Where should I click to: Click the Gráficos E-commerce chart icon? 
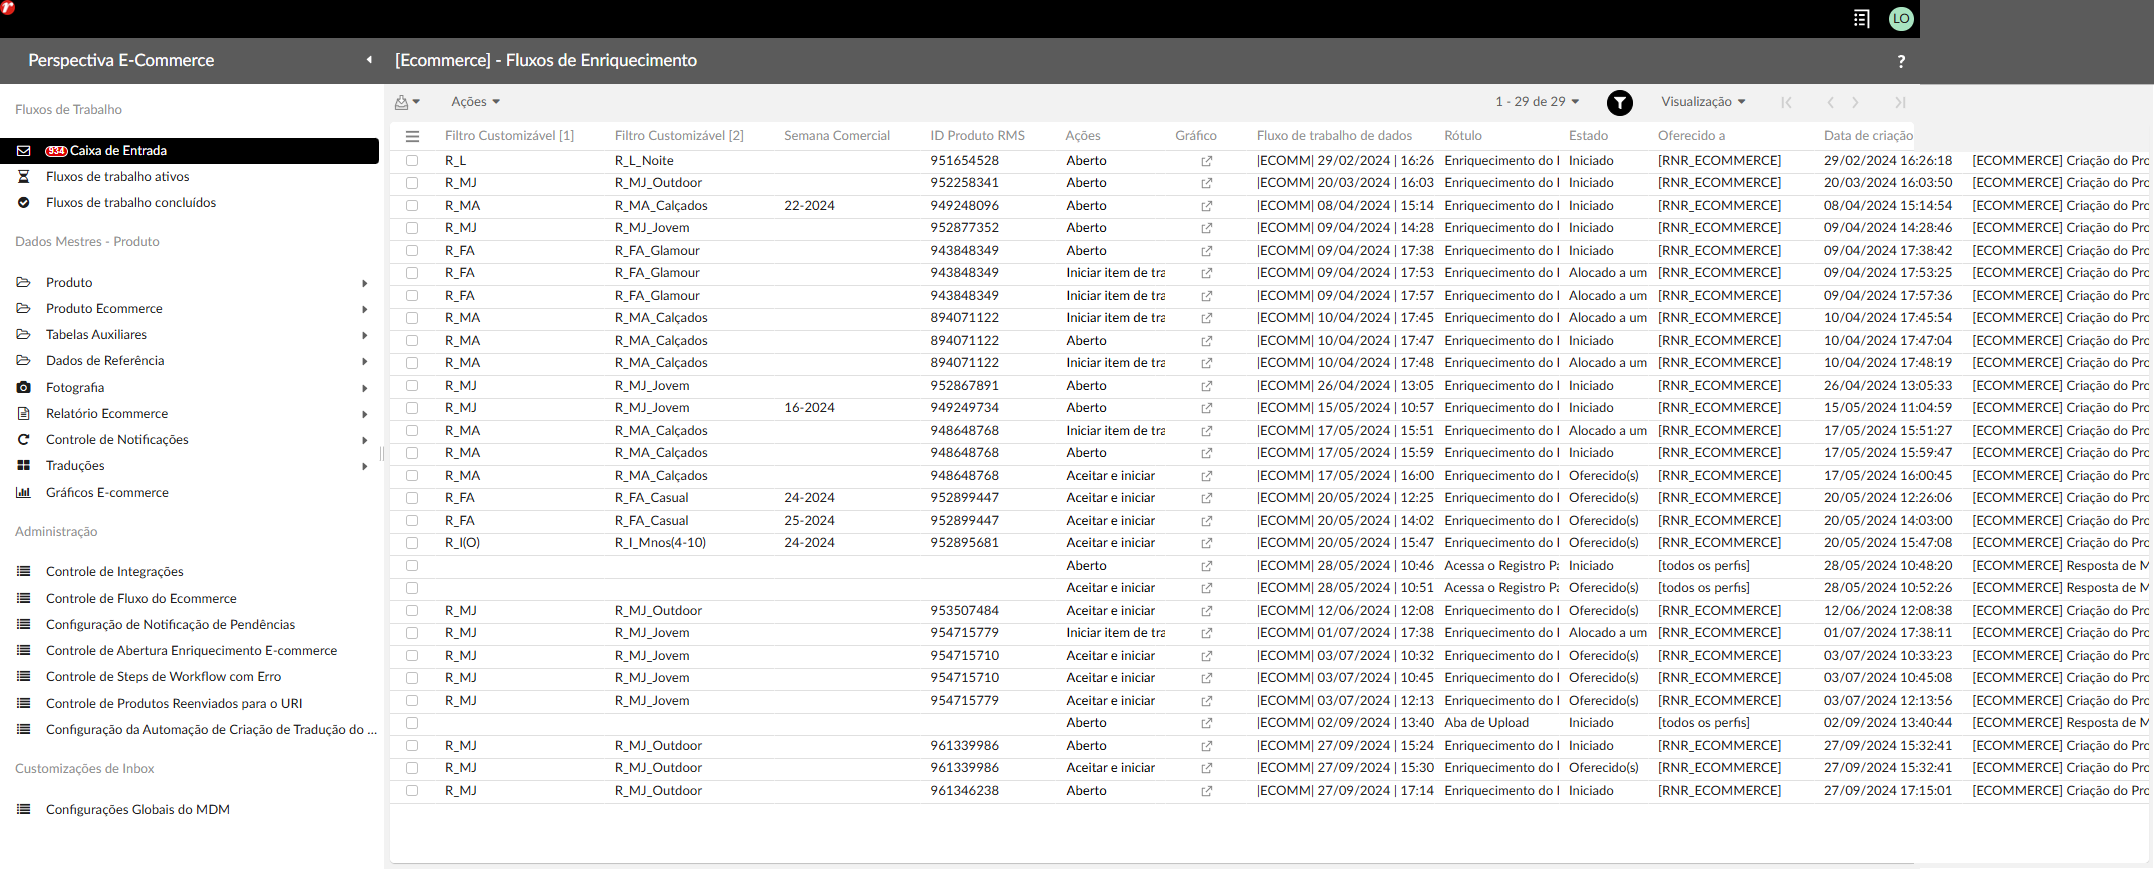click(24, 492)
